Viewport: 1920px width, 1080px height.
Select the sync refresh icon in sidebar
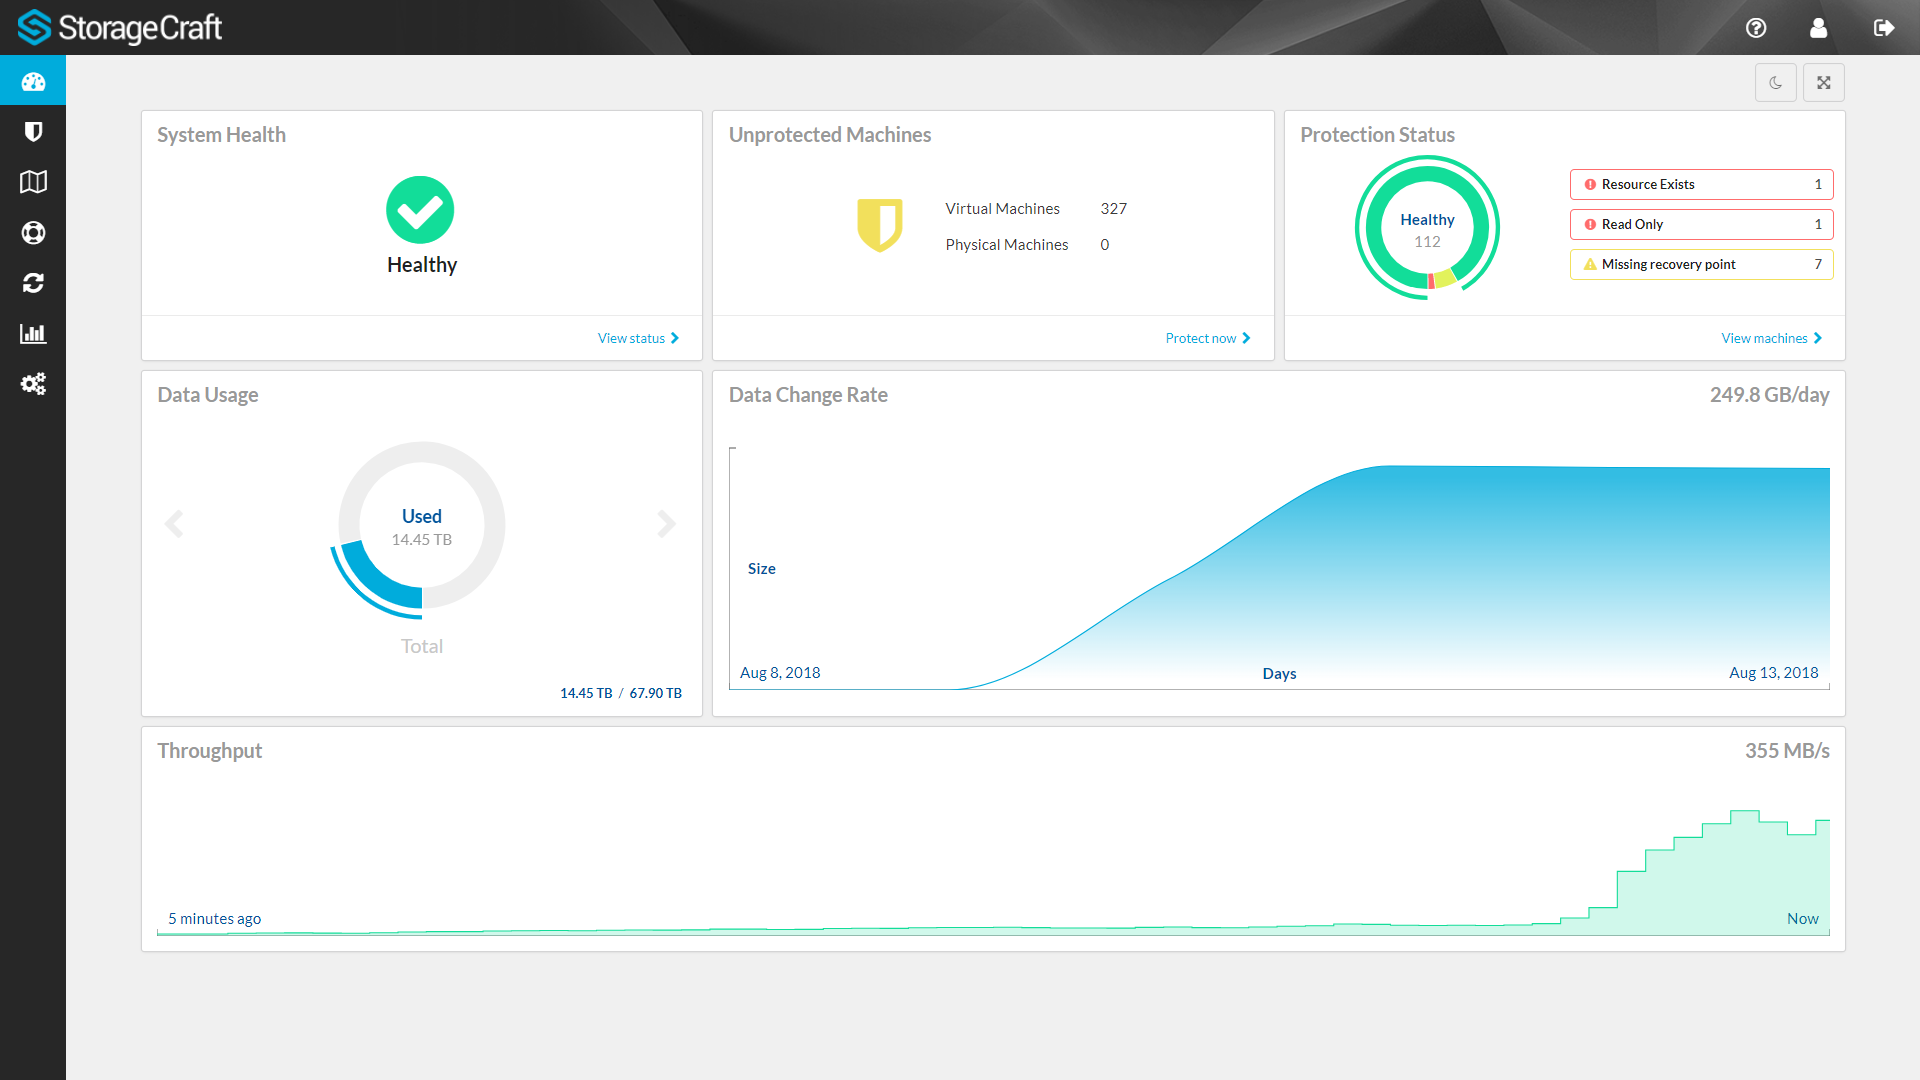coord(33,283)
